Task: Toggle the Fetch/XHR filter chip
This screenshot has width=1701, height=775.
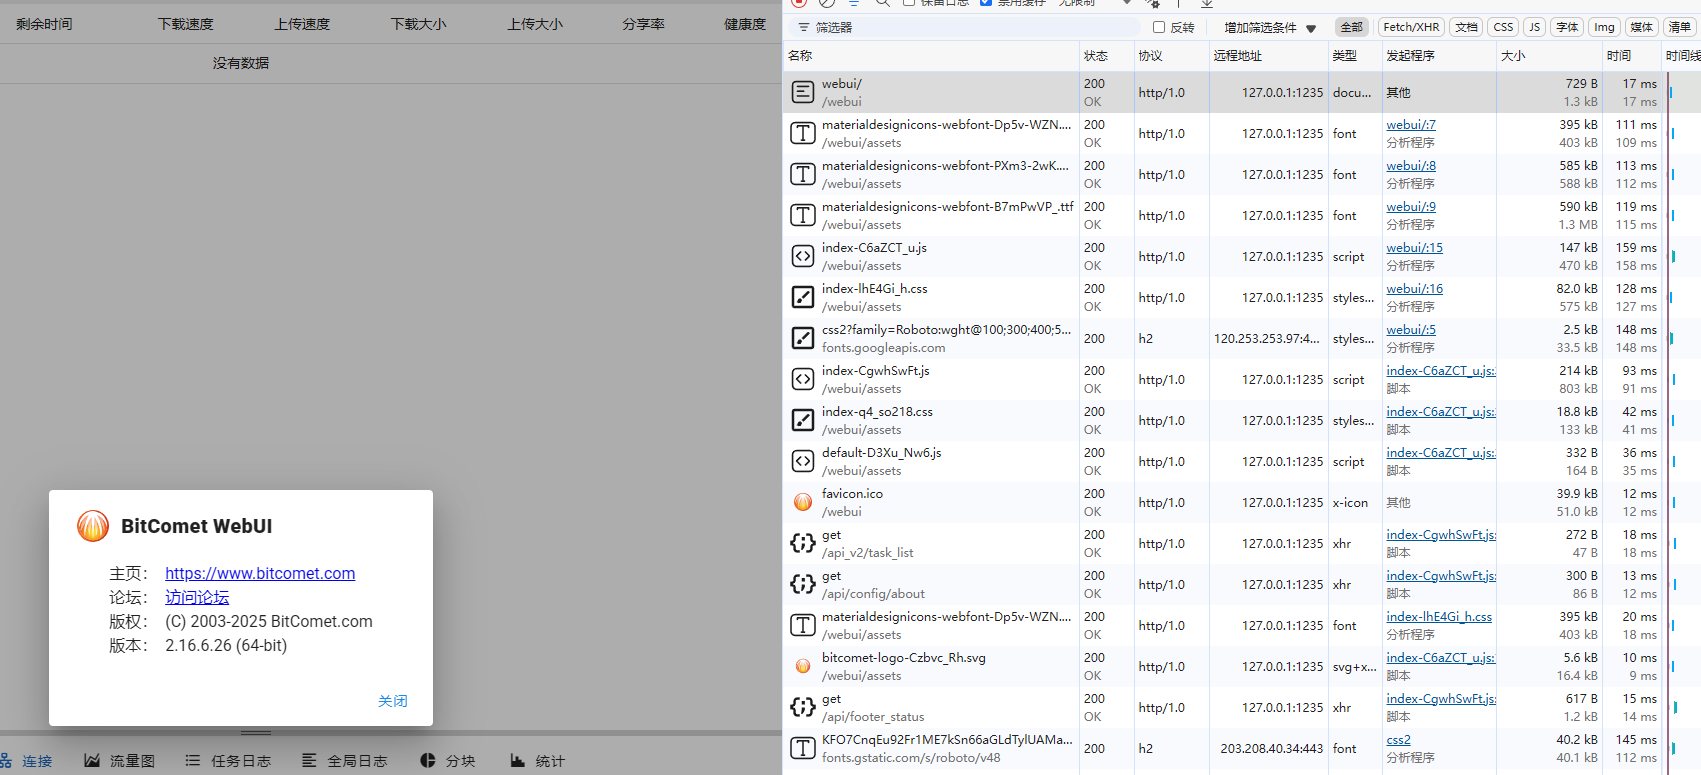Action: (x=1411, y=27)
